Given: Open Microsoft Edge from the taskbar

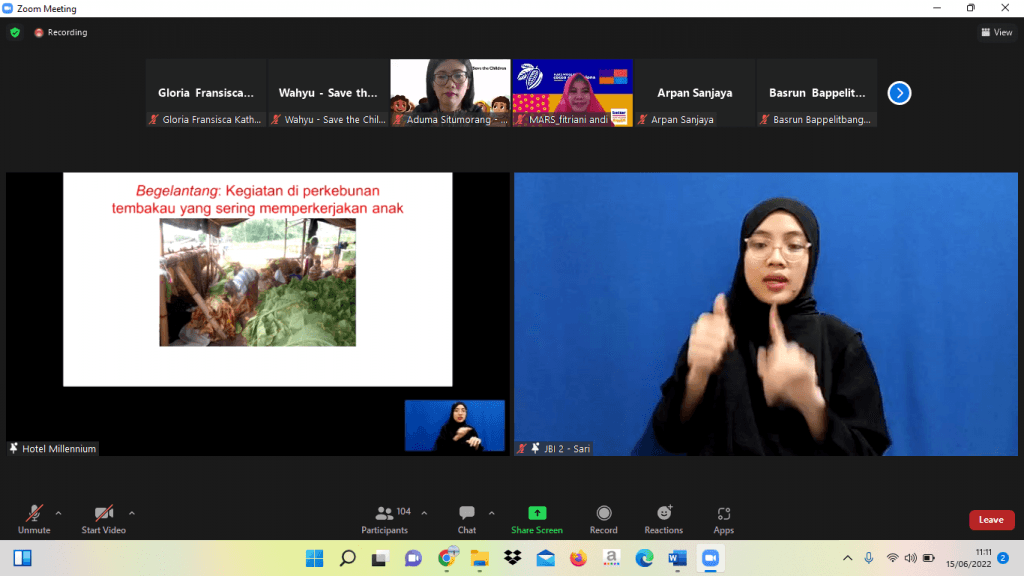Looking at the screenshot, I should tap(644, 558).
